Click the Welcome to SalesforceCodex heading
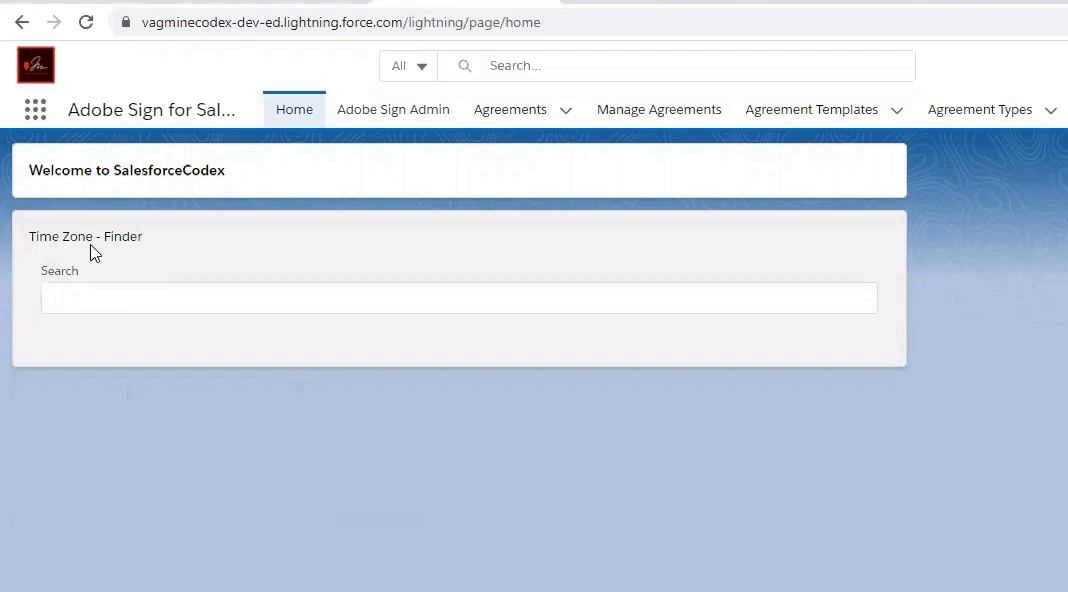The height and width of the screenshot is (592, 1068). tap(127, 170)
